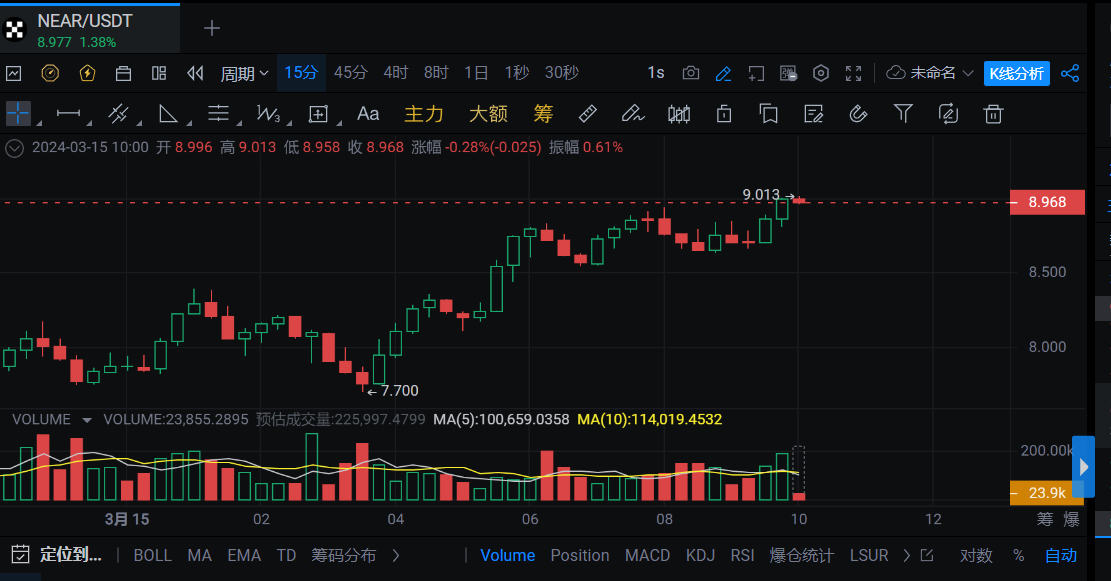
Task: Click the fullscreen expand icon
Action: pyautogui.click(x=853, y=73)
